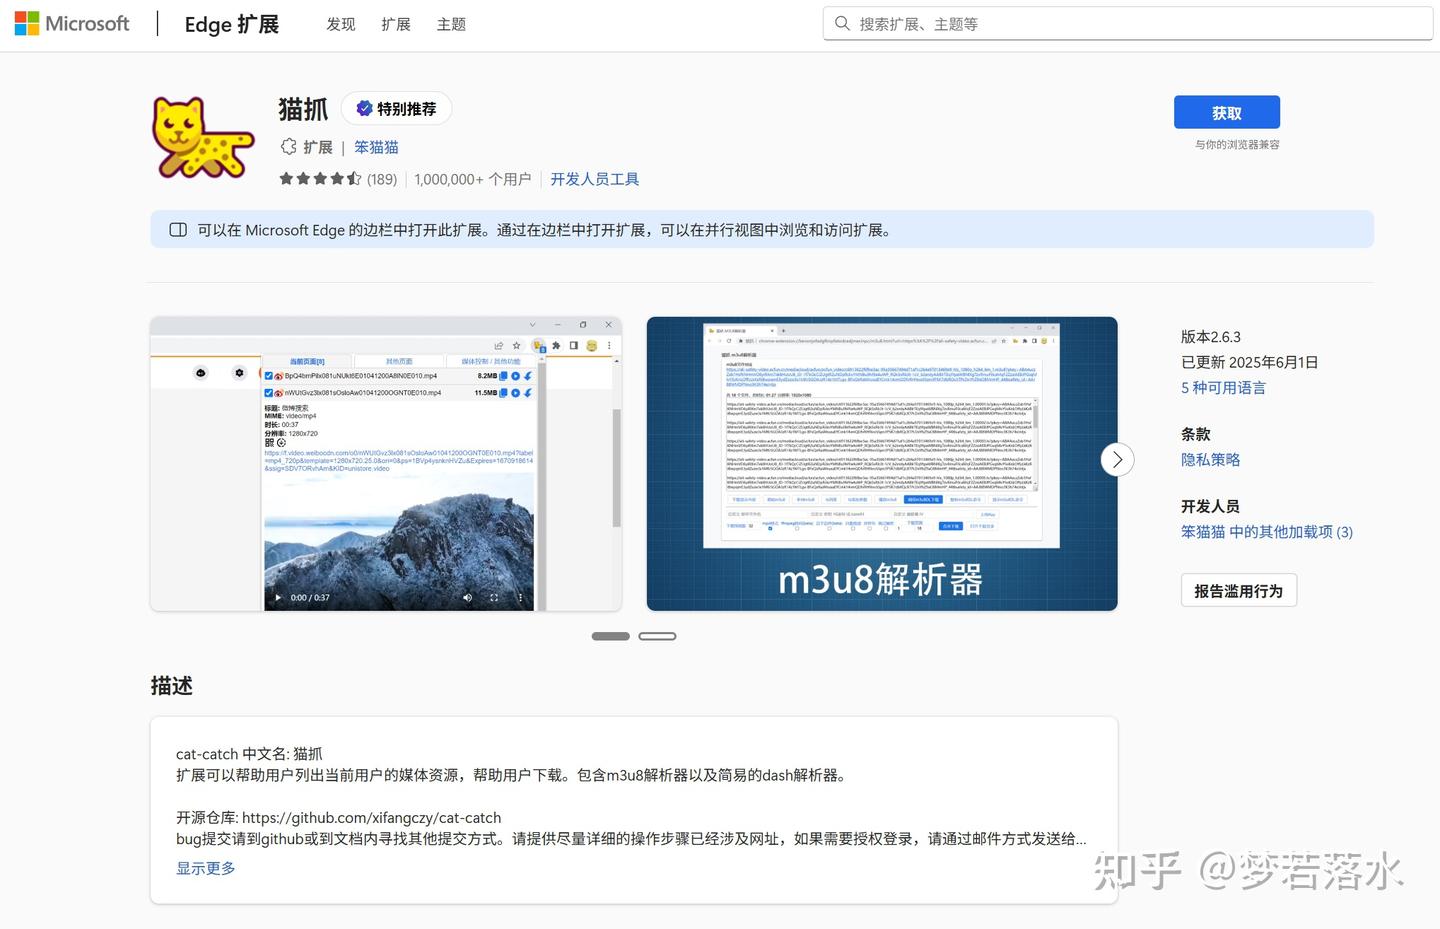The height and width of the screenshot is (929, 1440).
Task: Show next screenshot with right chevron
Action: pyautogui.click(x=1117, y=460)
